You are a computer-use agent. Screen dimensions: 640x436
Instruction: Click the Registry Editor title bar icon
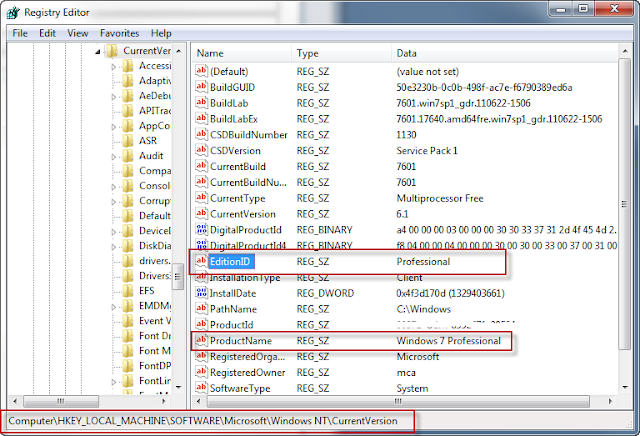tap(13, 13)
